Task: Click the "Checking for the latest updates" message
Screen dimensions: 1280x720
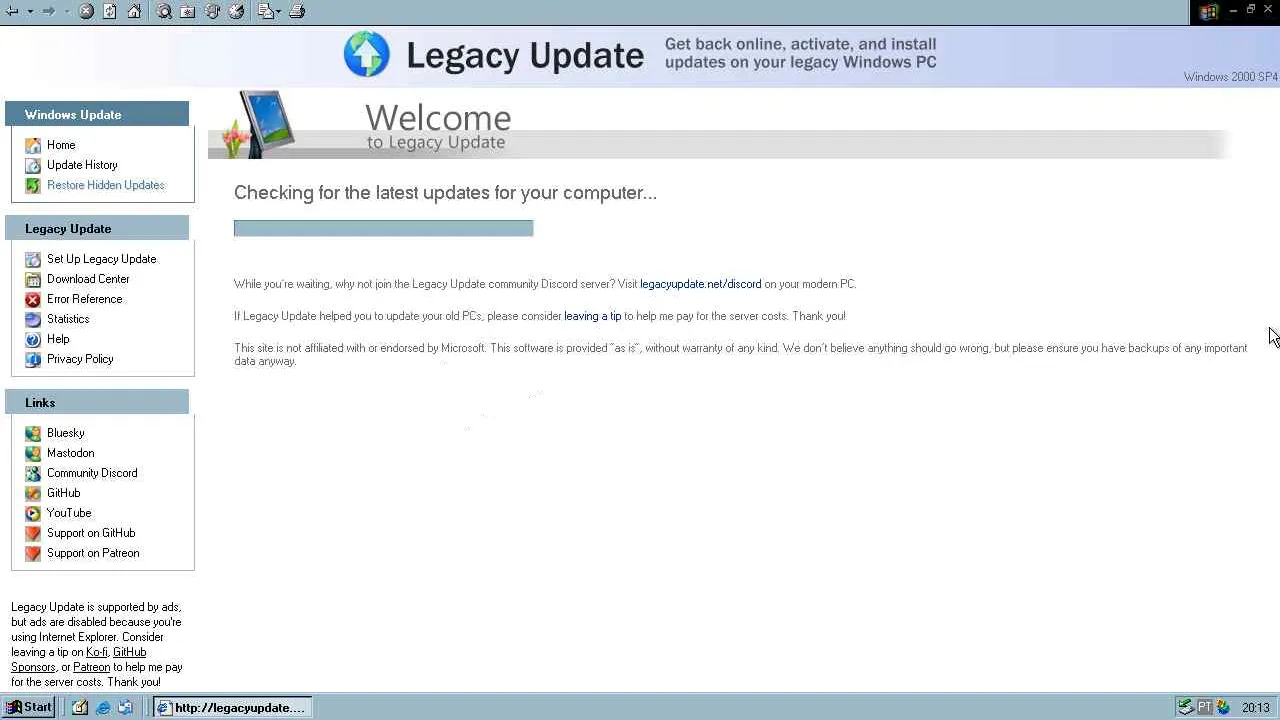Action: click(x=445, y=193)
